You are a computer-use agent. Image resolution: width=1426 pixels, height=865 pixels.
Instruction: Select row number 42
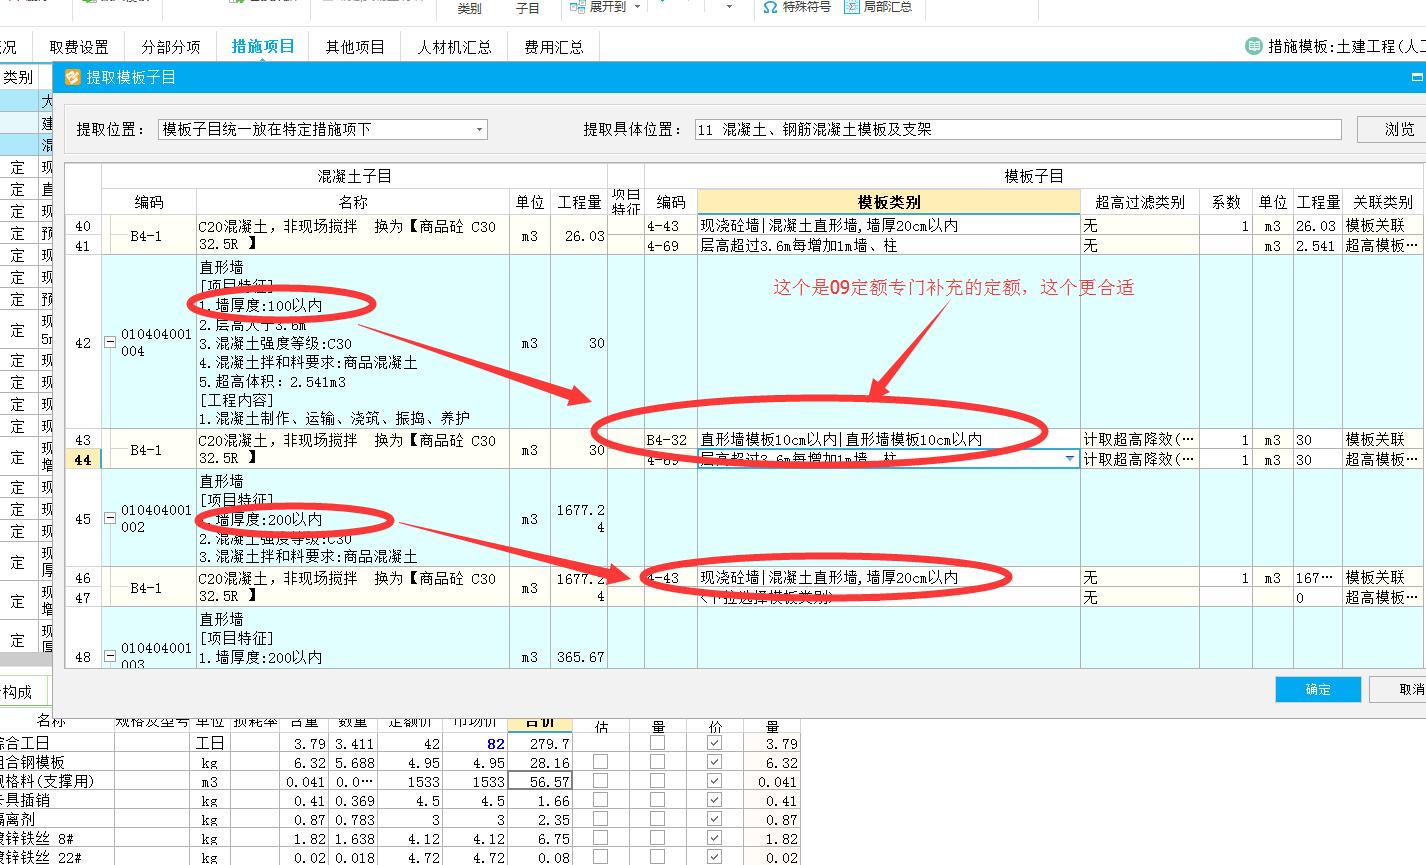point(83,342)
